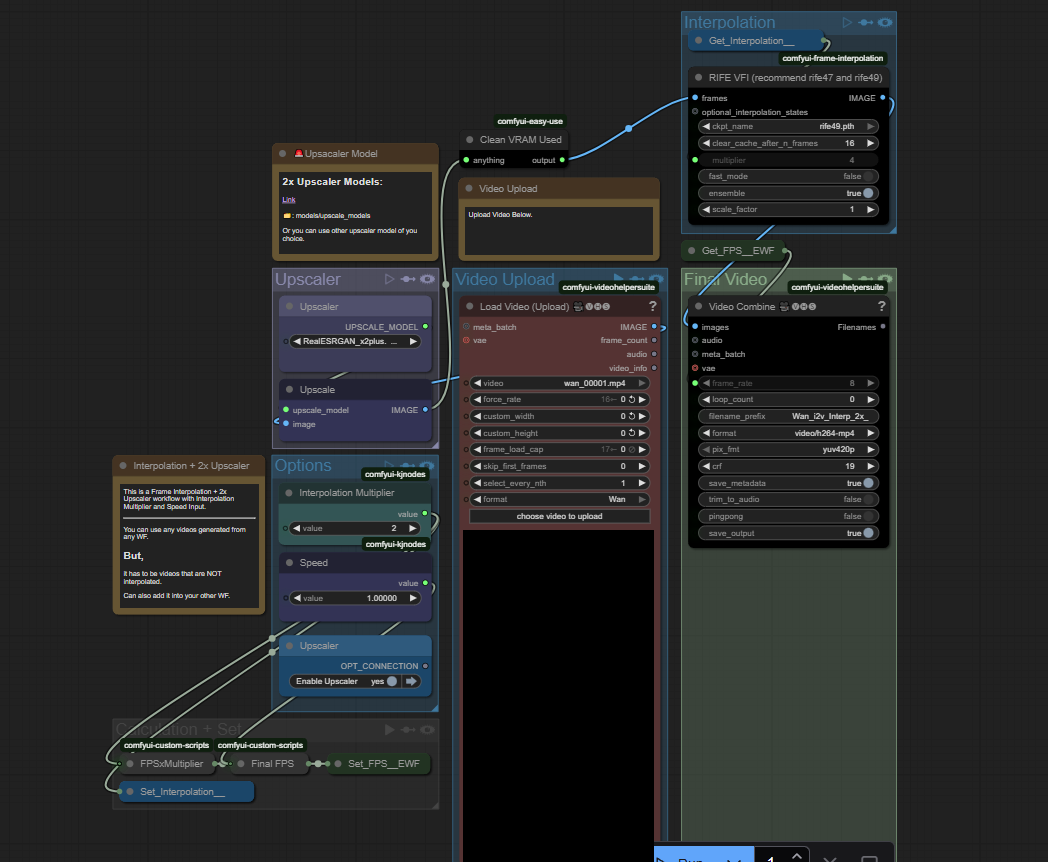Click the reset icon on the custom_width widget
This screenshot has height=862, width=1048.
pyautogui.click(x=632, y=416)
